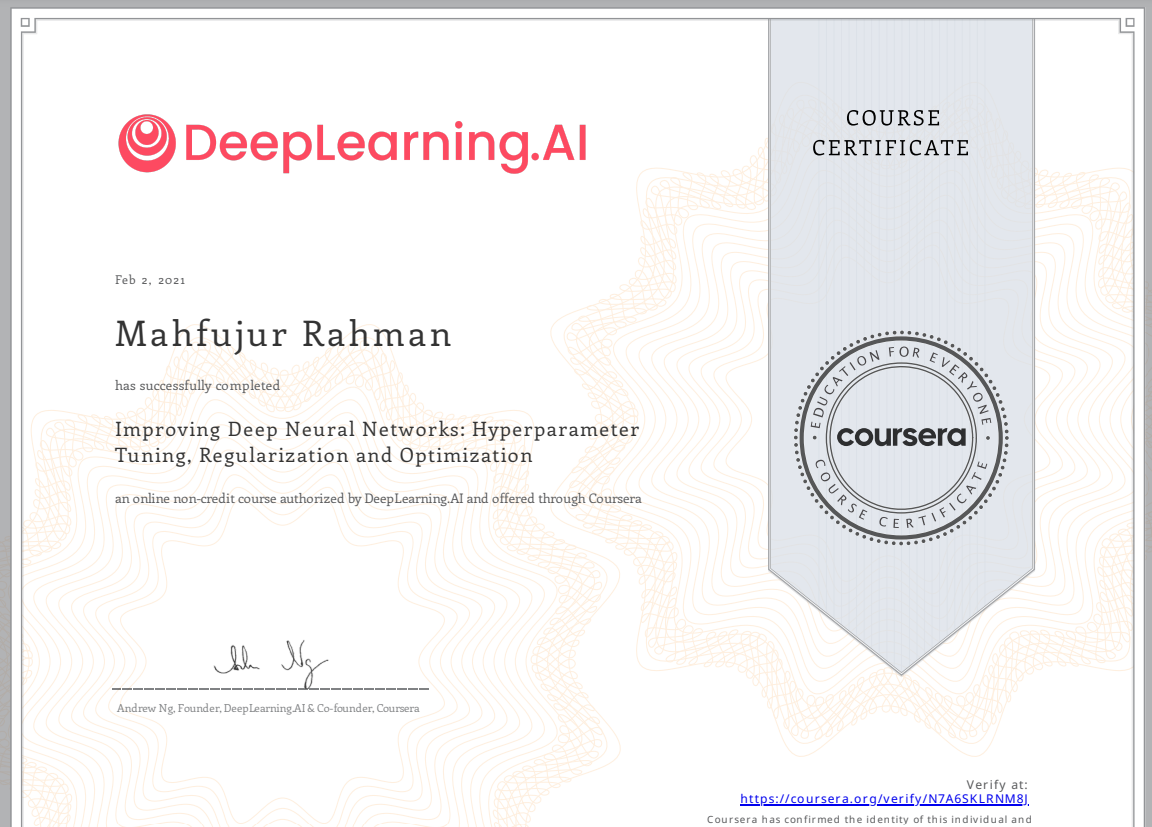Click the Andrew Ng, Founder caption text
The width and height of the screenshot is (1152, 827).
click(x=268, y=708)
